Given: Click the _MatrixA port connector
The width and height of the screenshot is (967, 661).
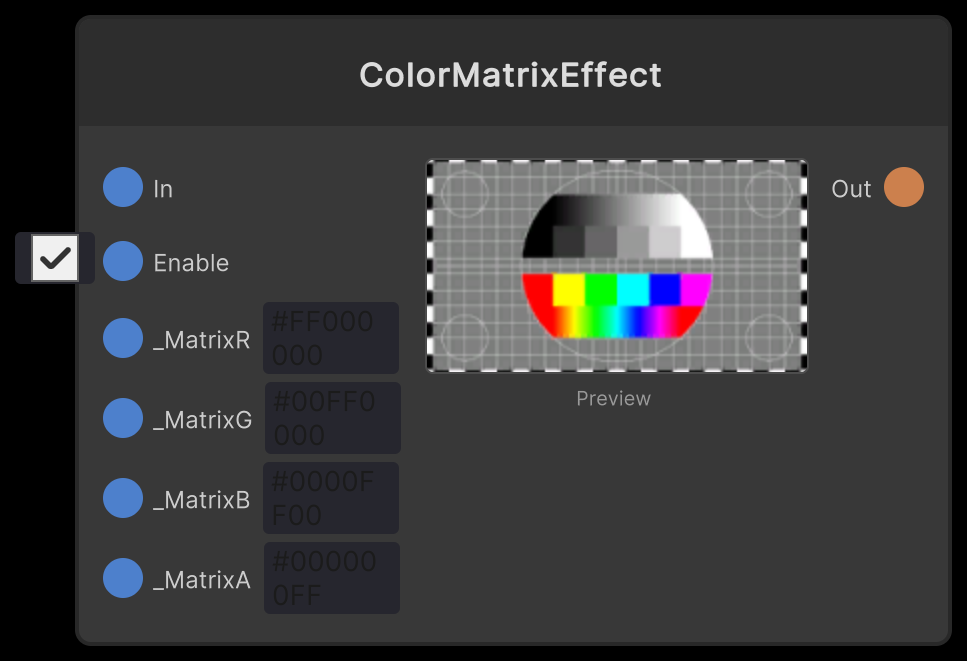Looking at the screenshot, I should point(122,578).
